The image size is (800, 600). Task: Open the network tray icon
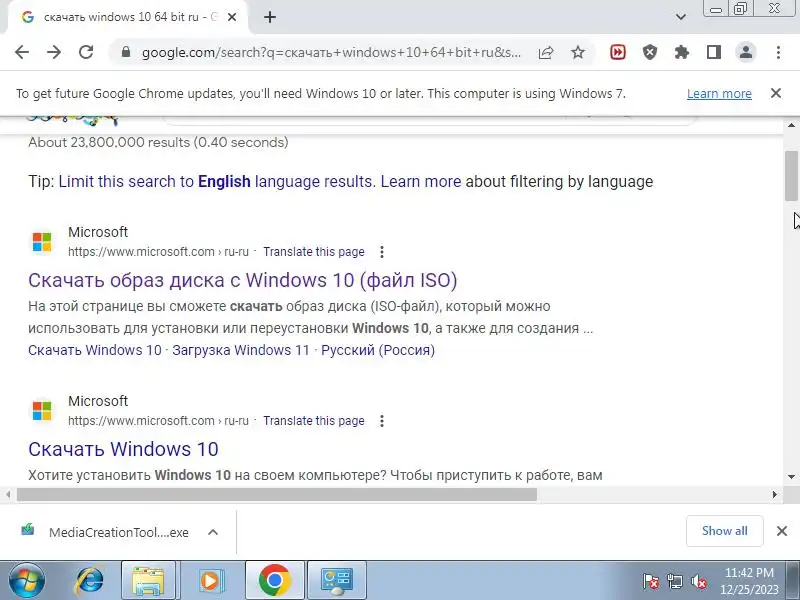click(x=674, y=581)
